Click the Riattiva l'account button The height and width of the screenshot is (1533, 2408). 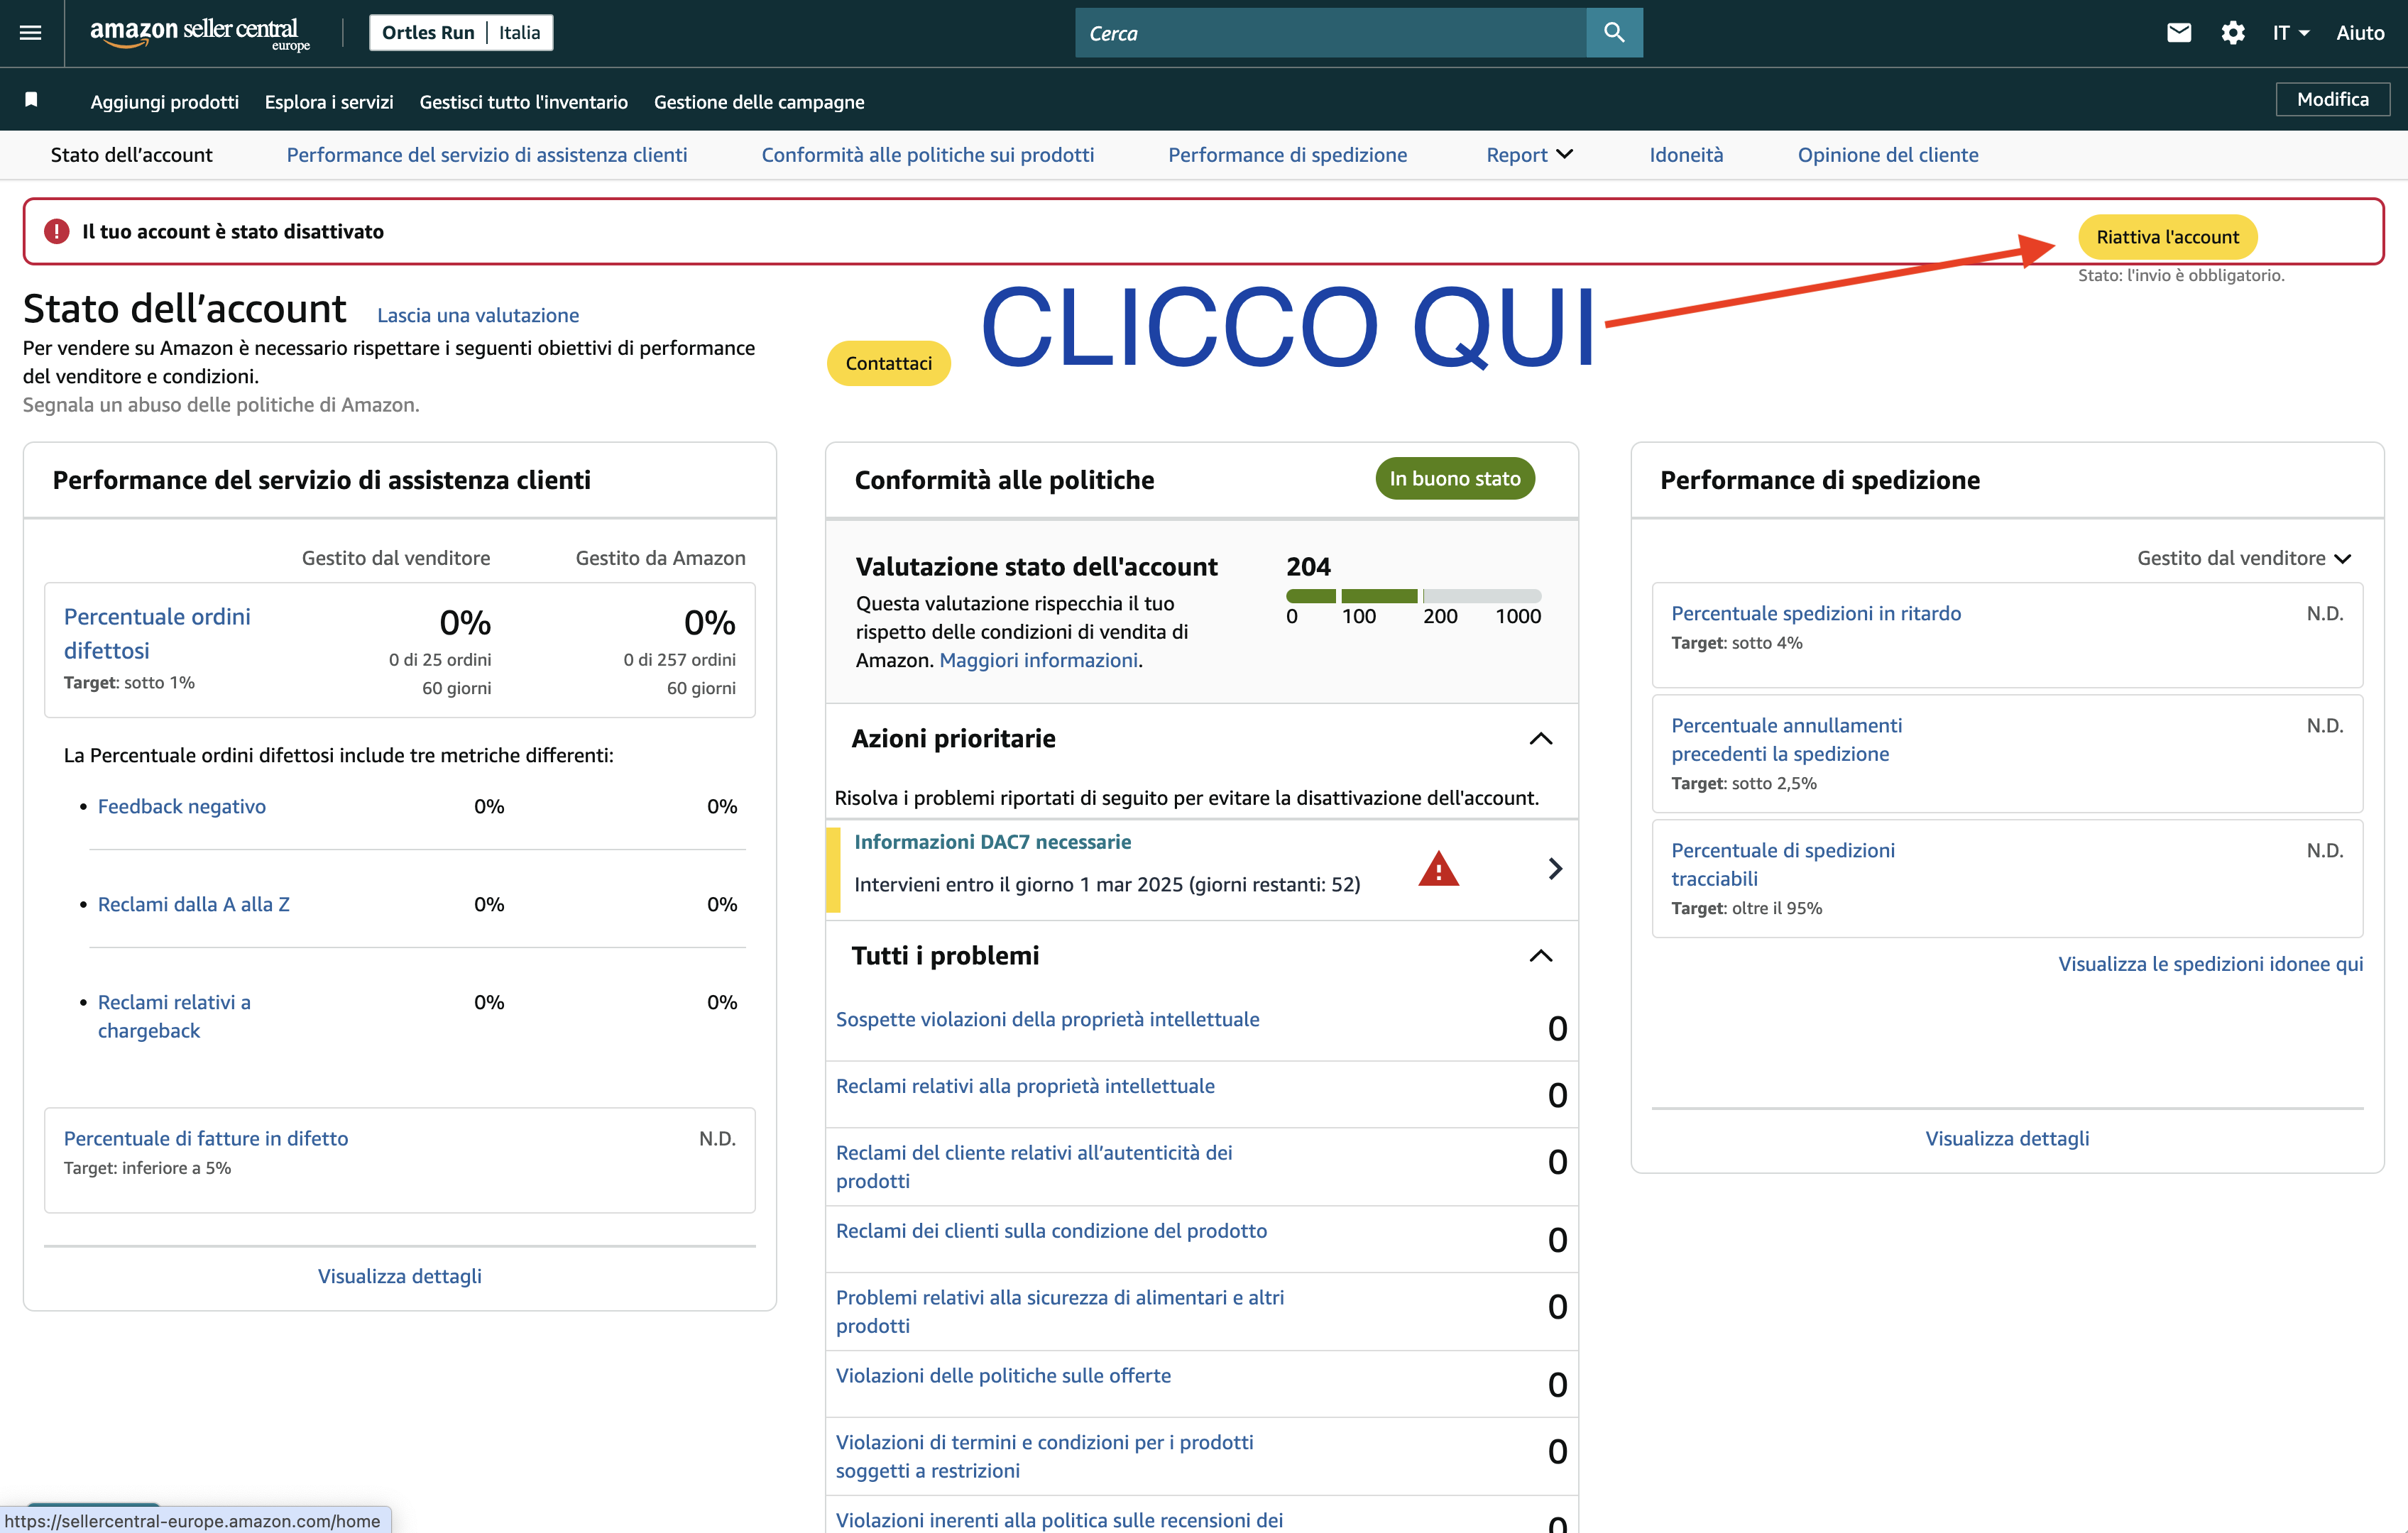[2167, 237]
